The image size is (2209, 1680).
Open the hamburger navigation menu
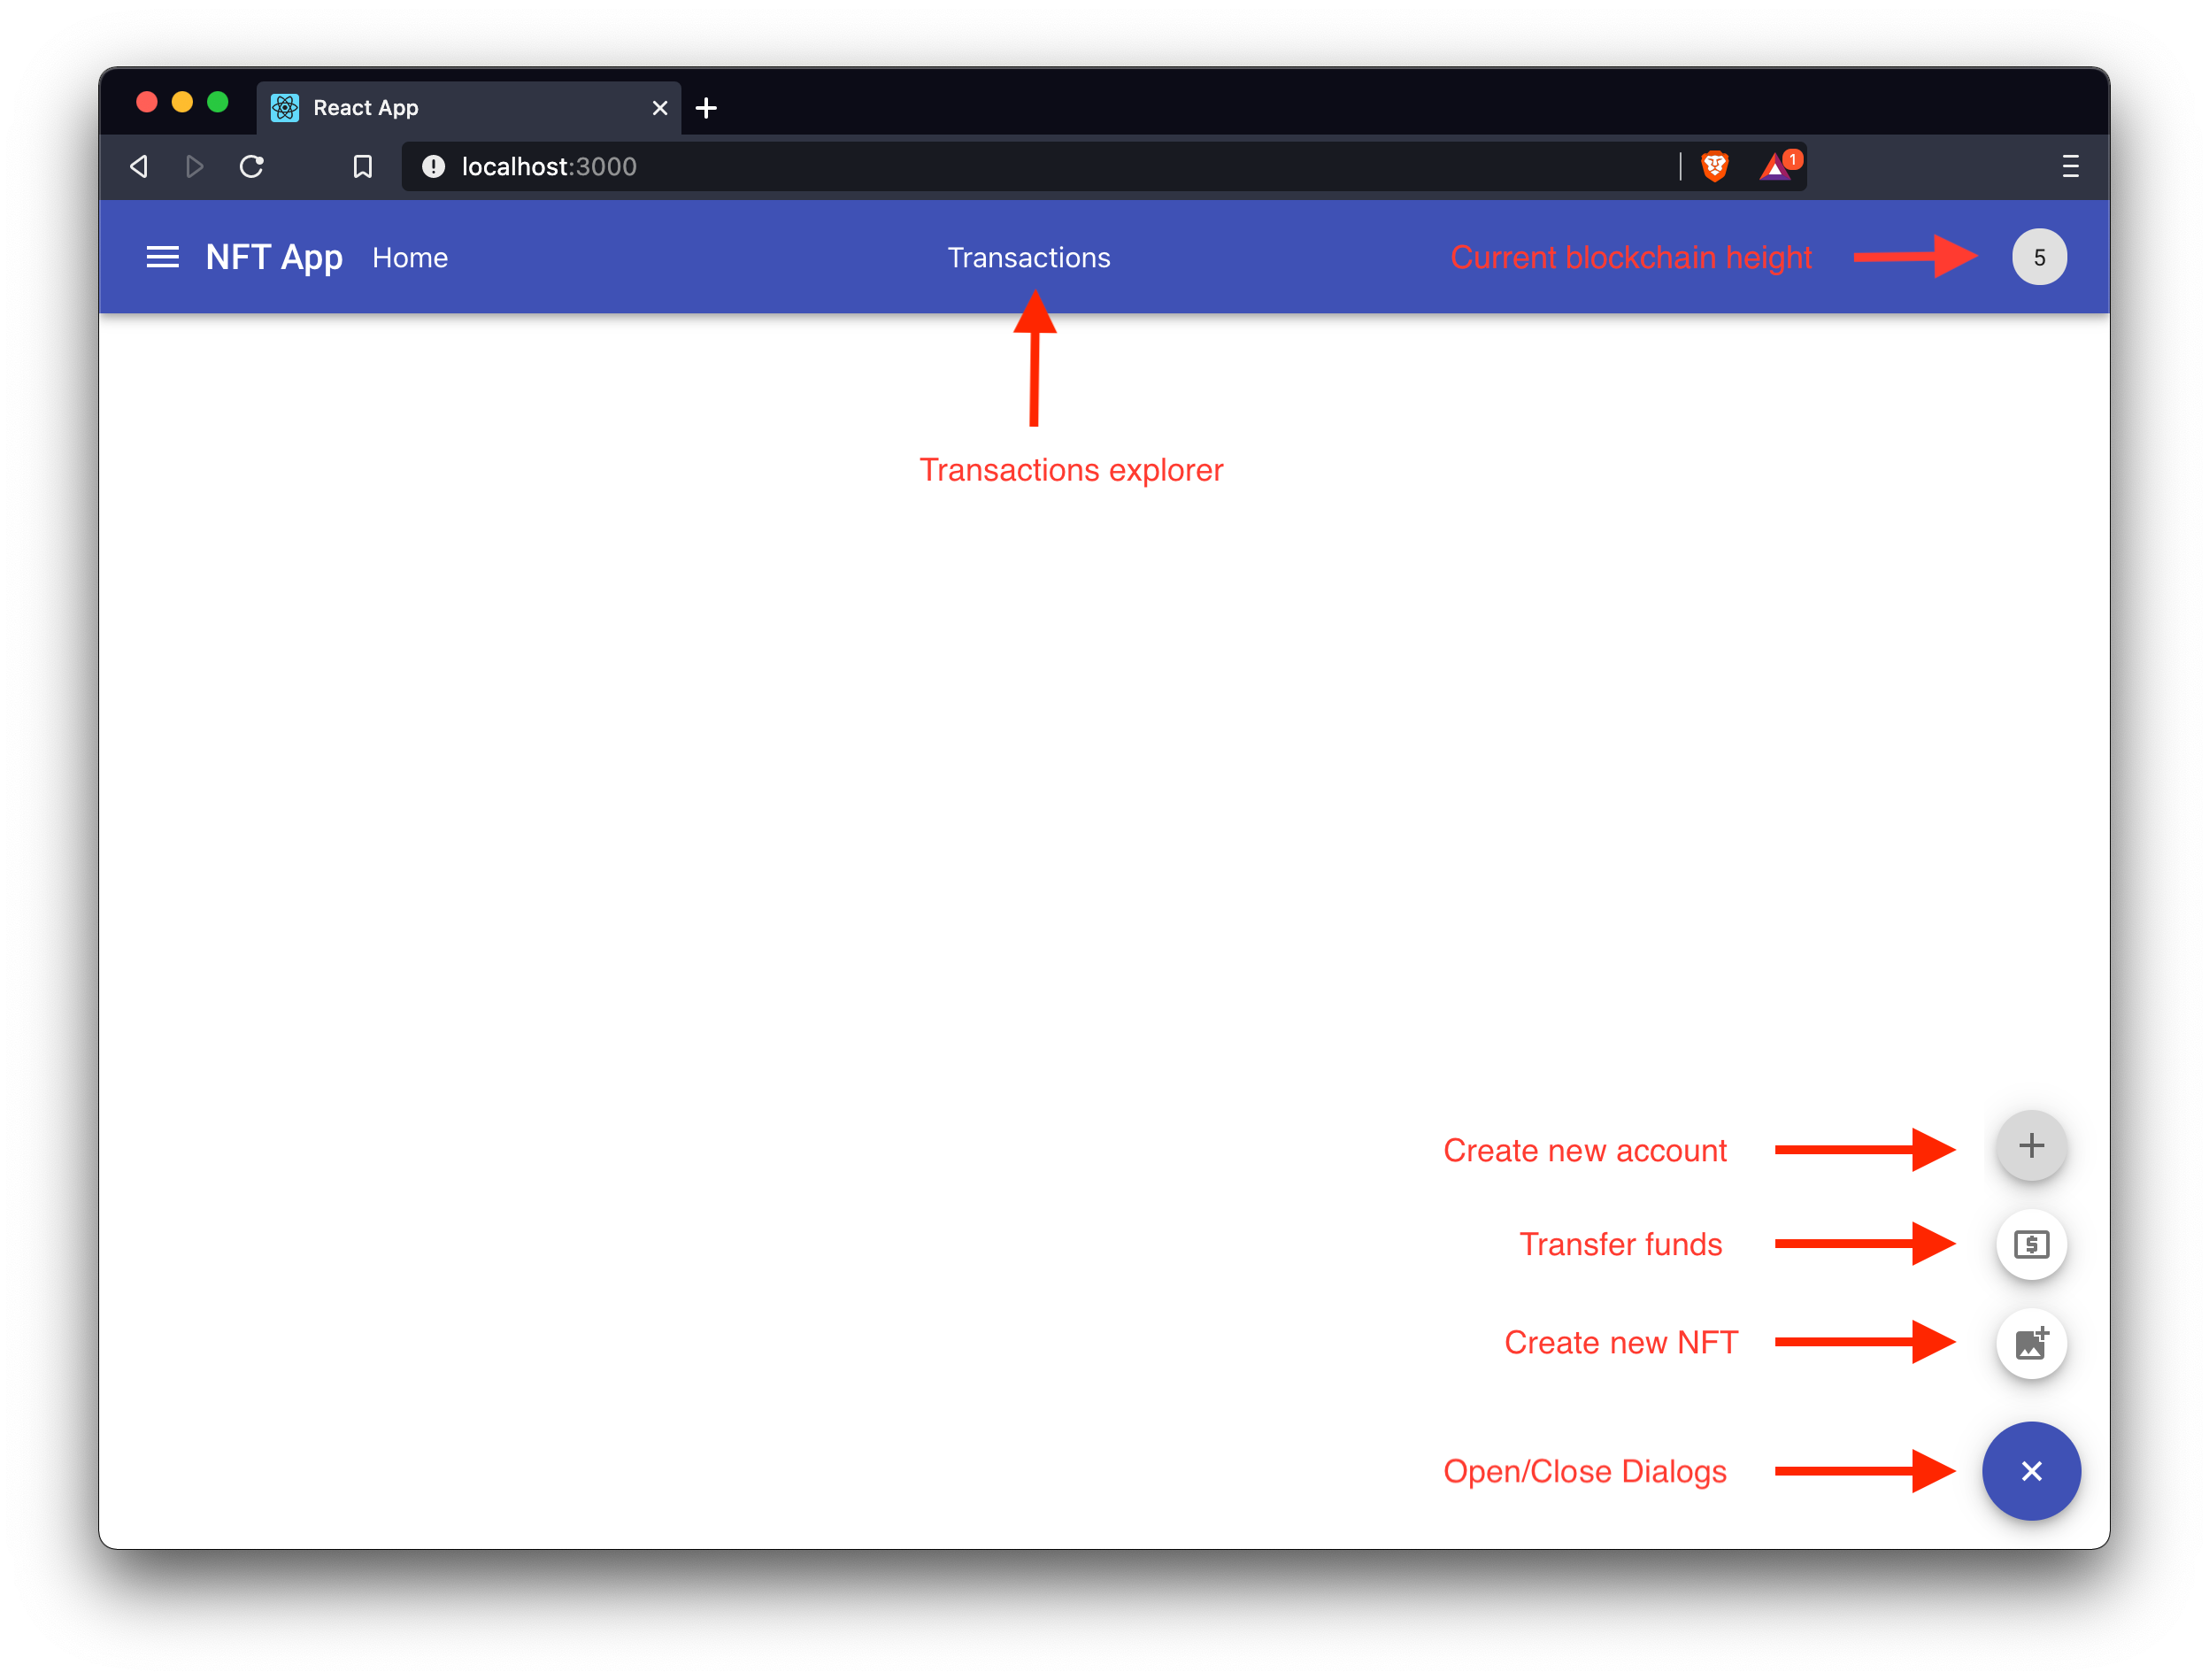tap(162, 257)
